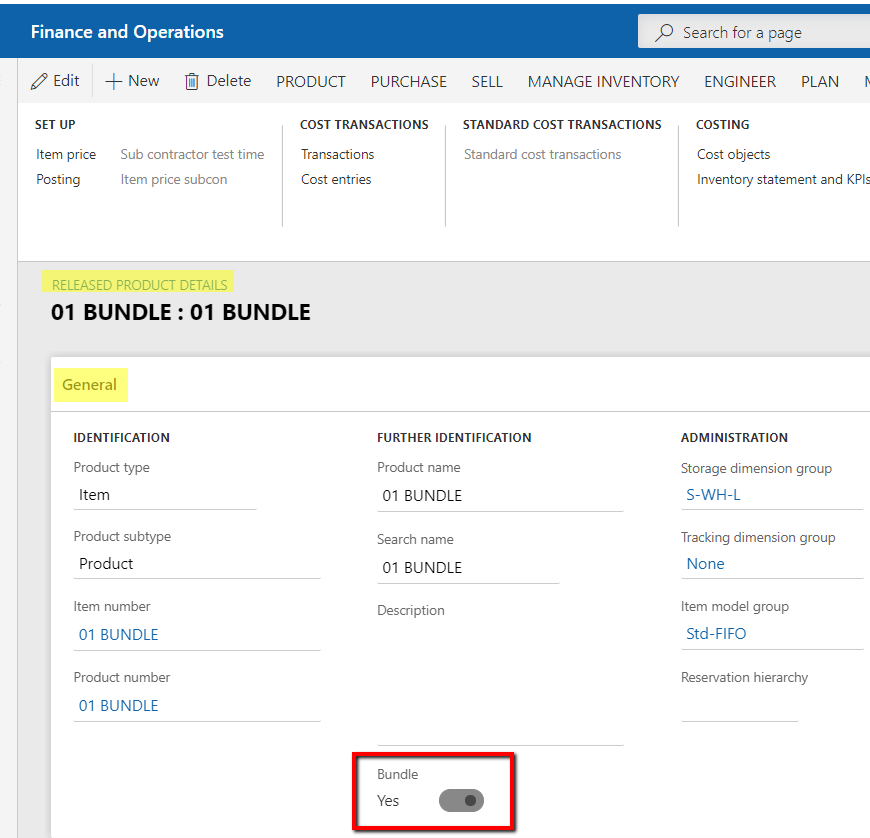
Task: Open Cost objects
Action: coord(733,154)
